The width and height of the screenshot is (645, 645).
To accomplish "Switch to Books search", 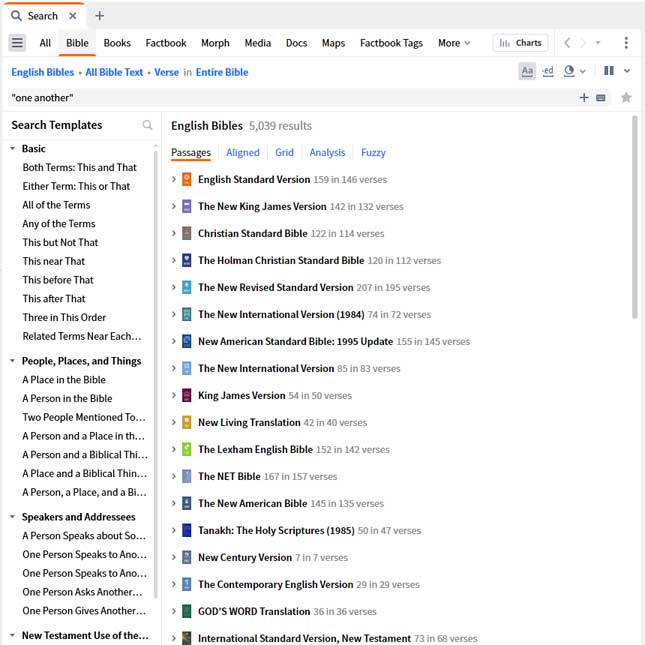I will click(117, 43).
